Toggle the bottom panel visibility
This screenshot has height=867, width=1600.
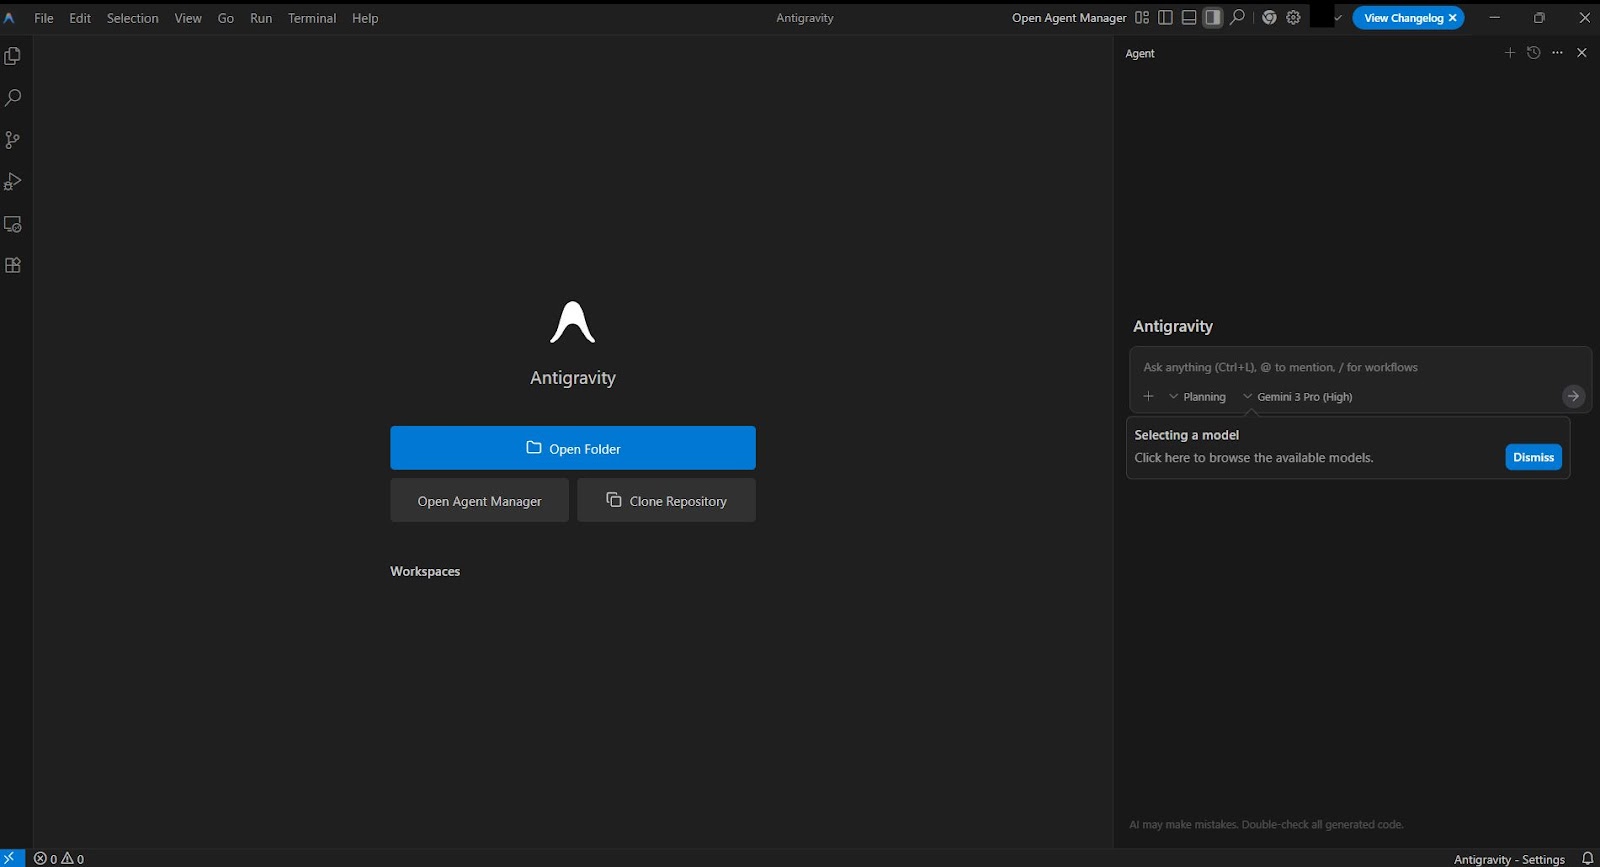[1189, 18]
